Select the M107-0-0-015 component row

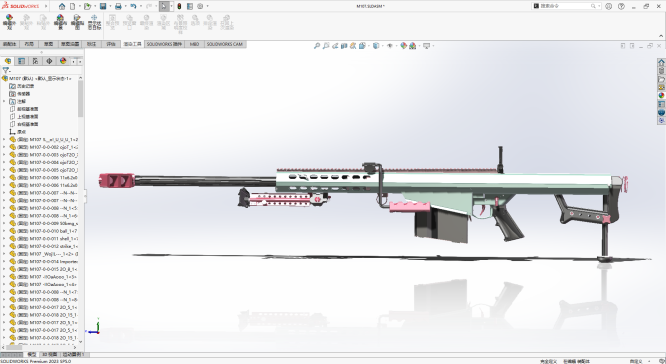tap(43, 269)
